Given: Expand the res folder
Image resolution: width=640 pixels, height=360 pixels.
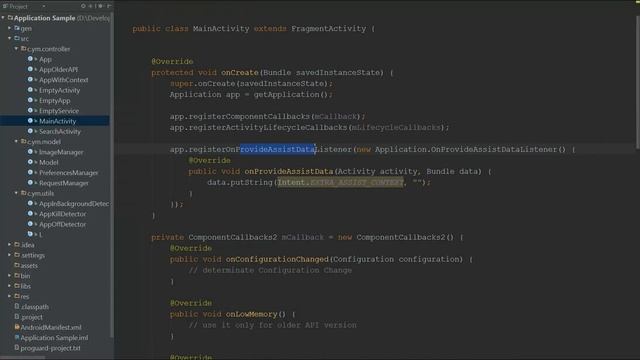Looking at the screenshot, I should 9,296.
